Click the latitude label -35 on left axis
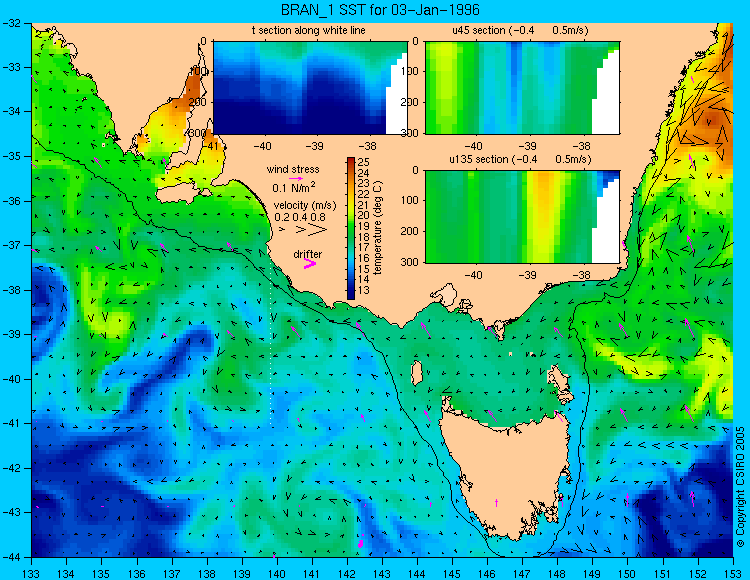 (12, 156)
